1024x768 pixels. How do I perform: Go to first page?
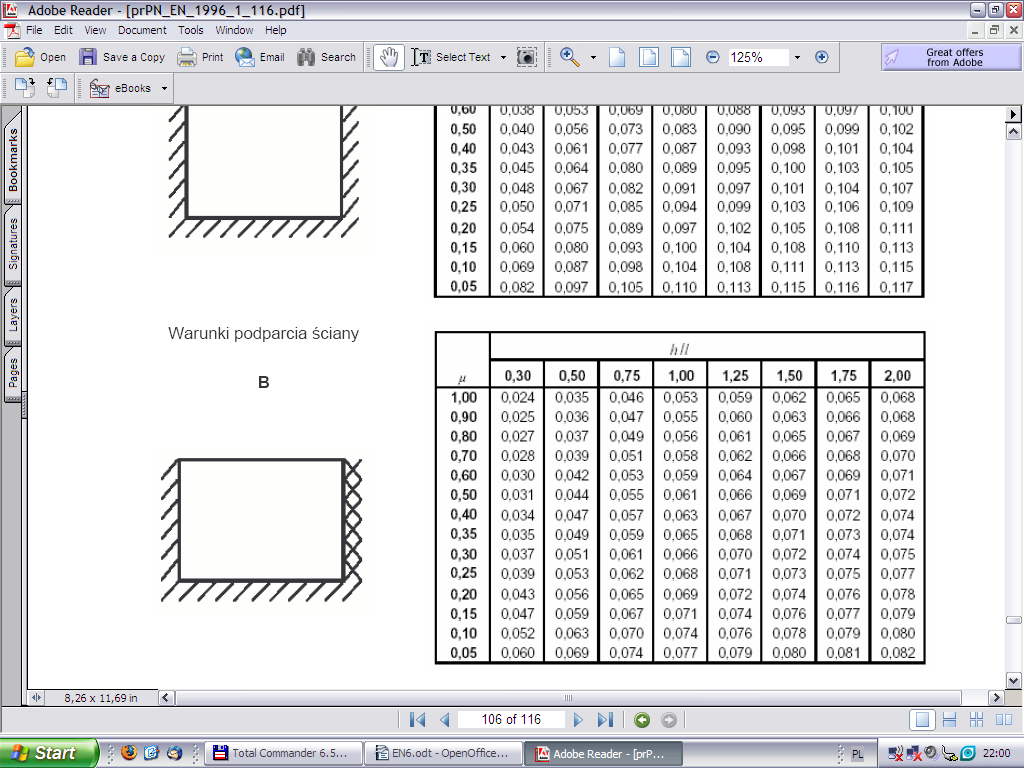[x=417, y=720]
